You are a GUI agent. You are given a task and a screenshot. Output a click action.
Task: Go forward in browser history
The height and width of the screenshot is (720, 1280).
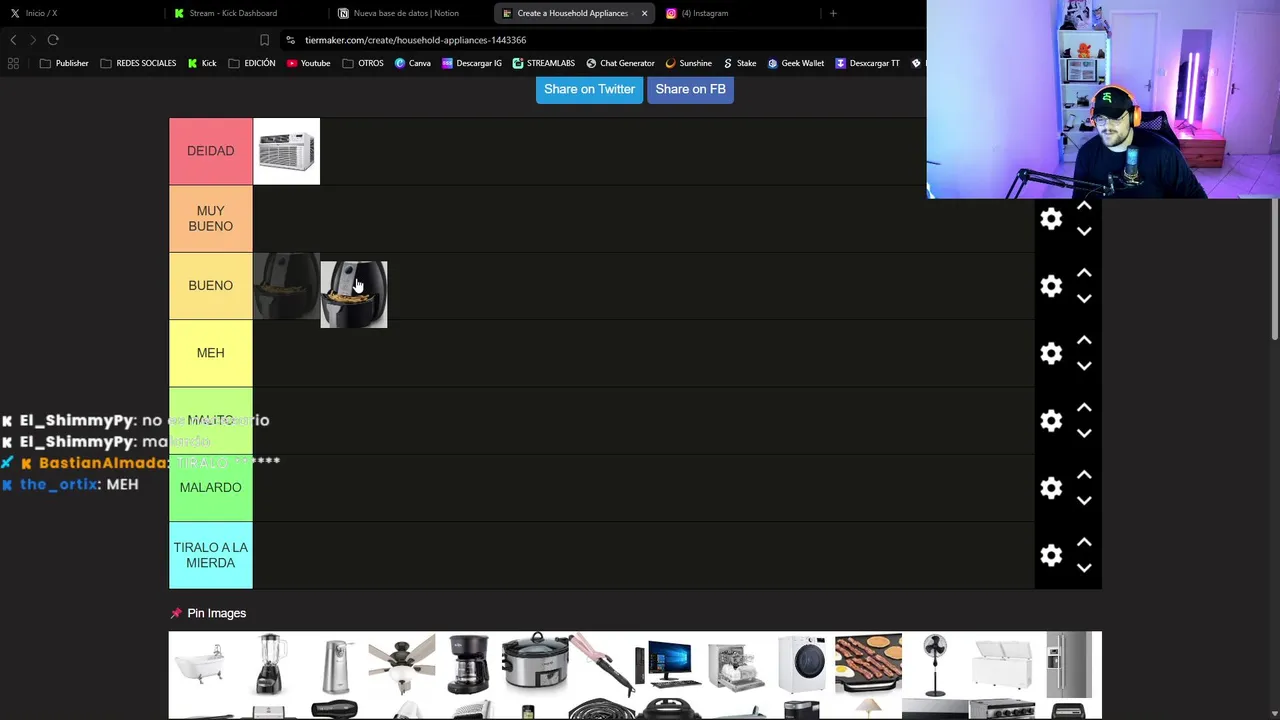click(33, 40)
